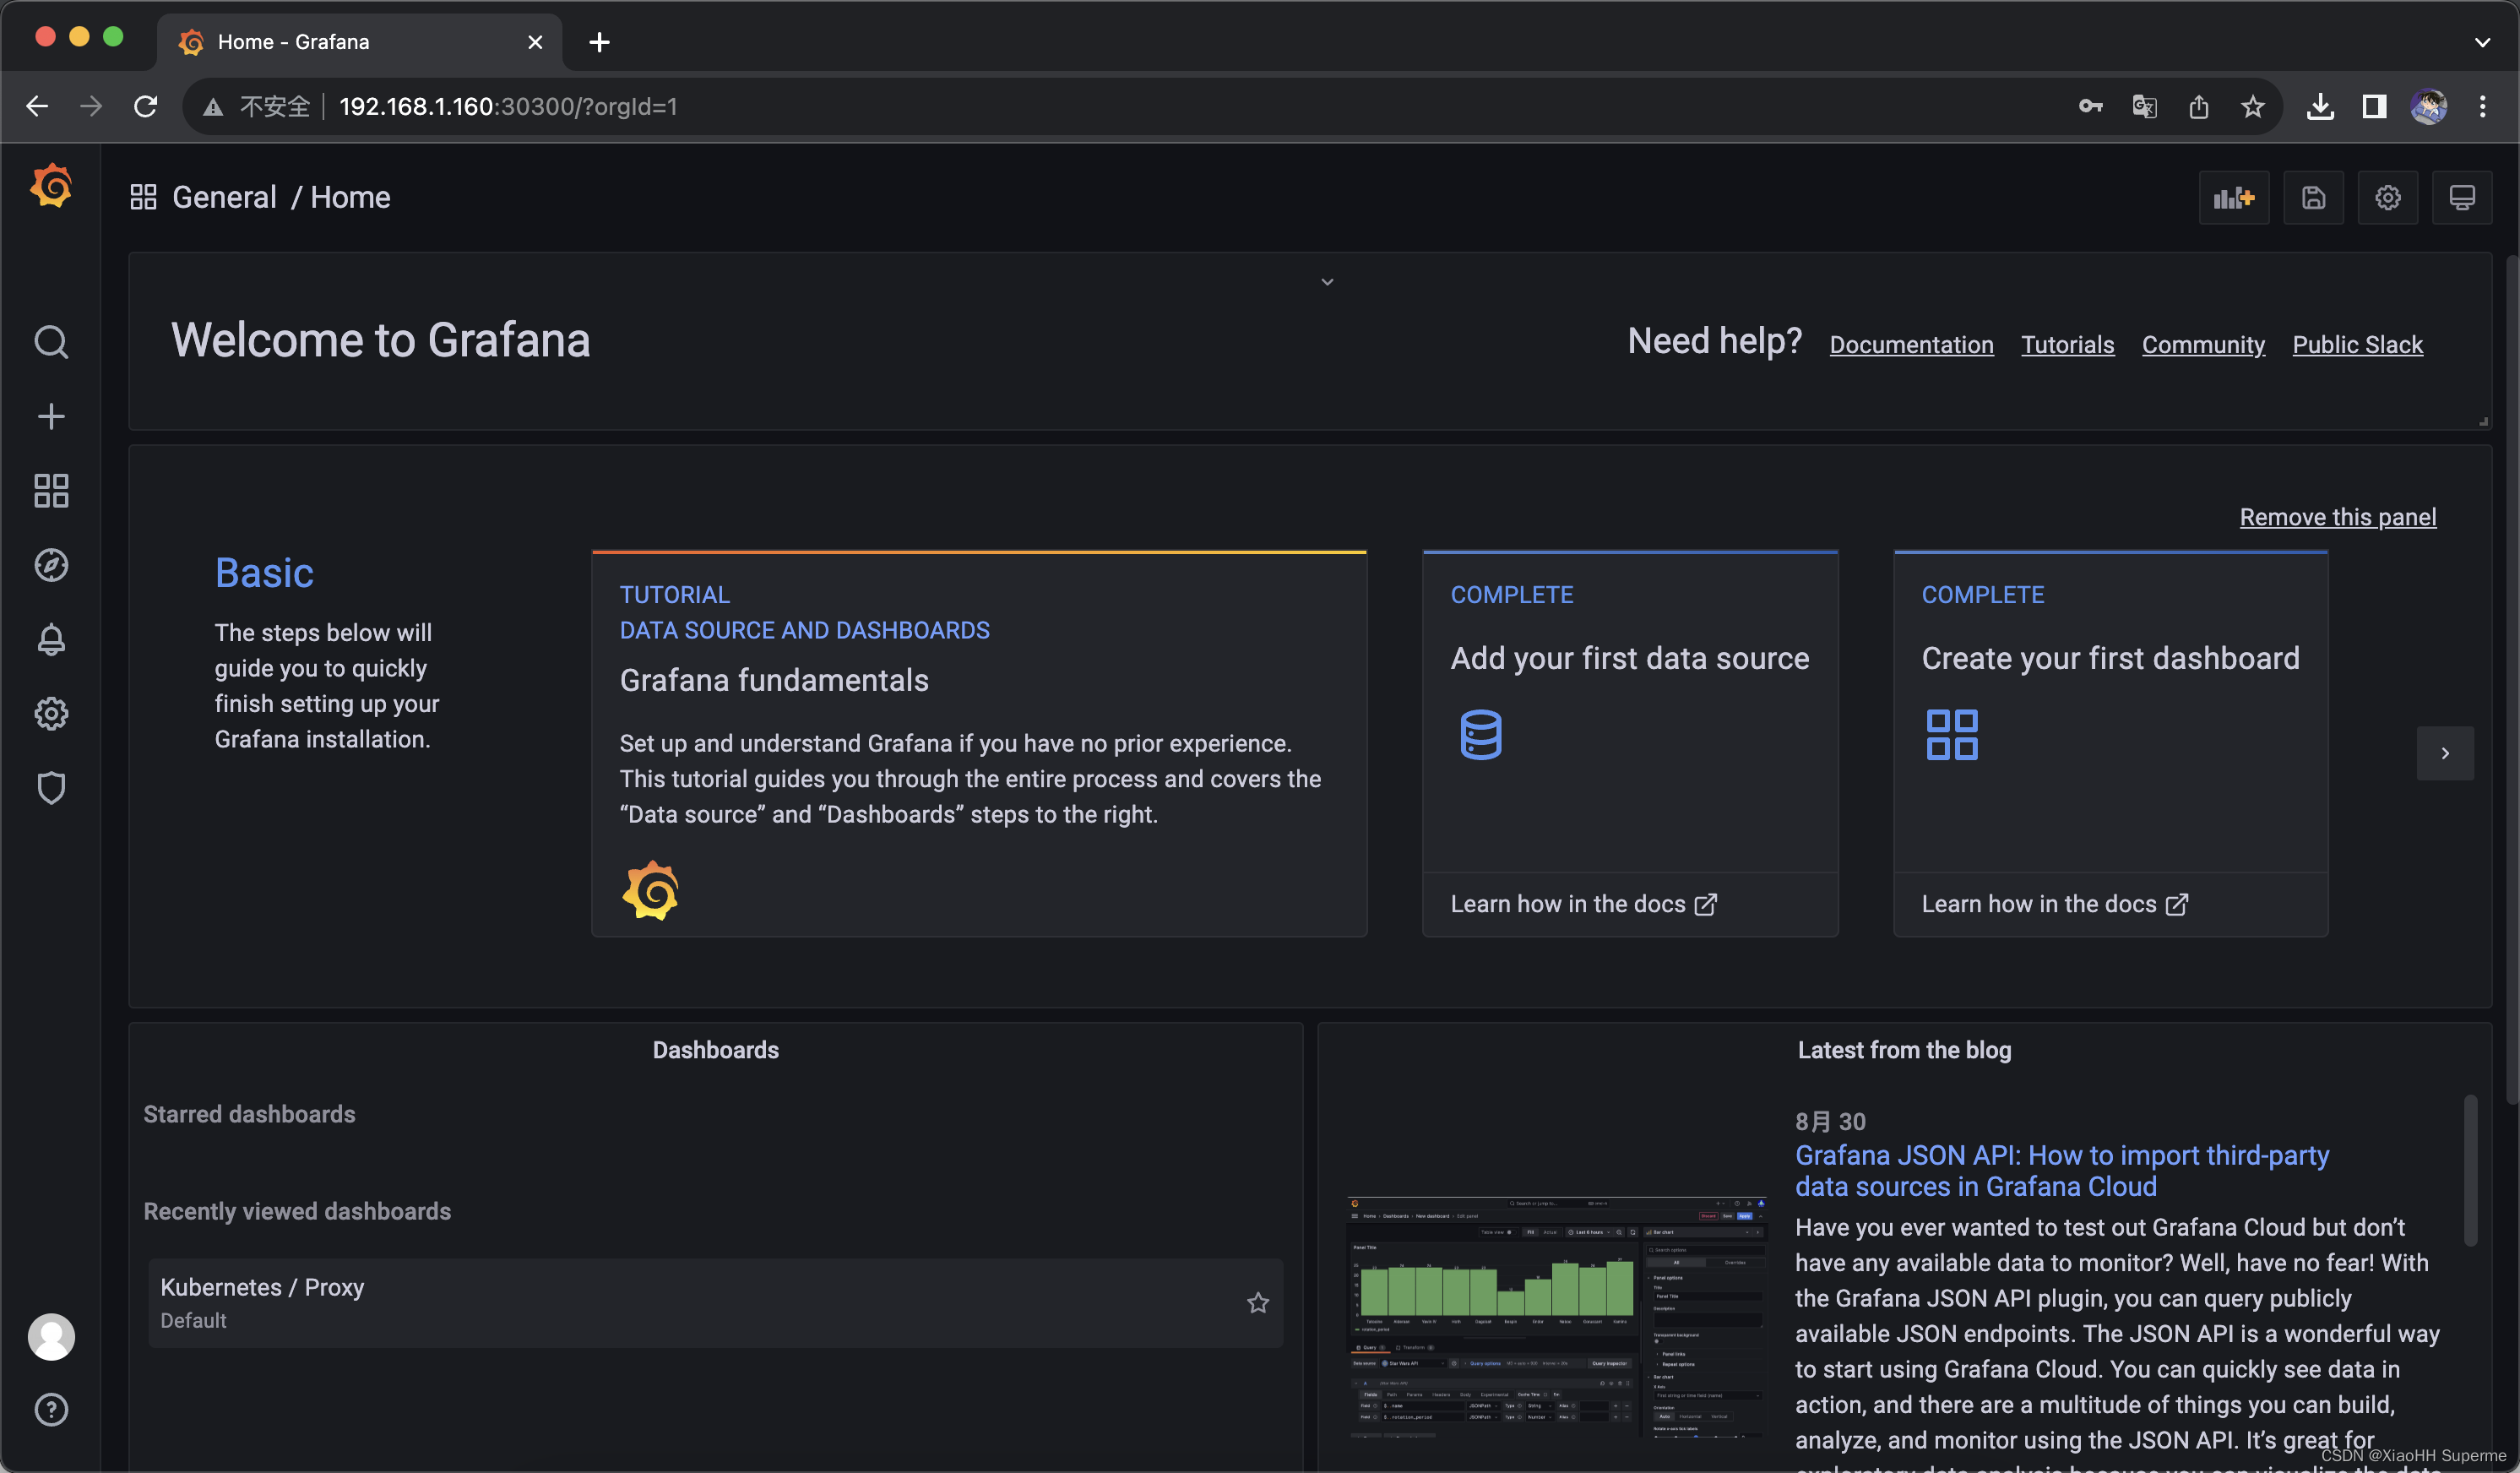Toggle browser side panel icon
This screenshot has height=1473, width=2520.
2374,106
